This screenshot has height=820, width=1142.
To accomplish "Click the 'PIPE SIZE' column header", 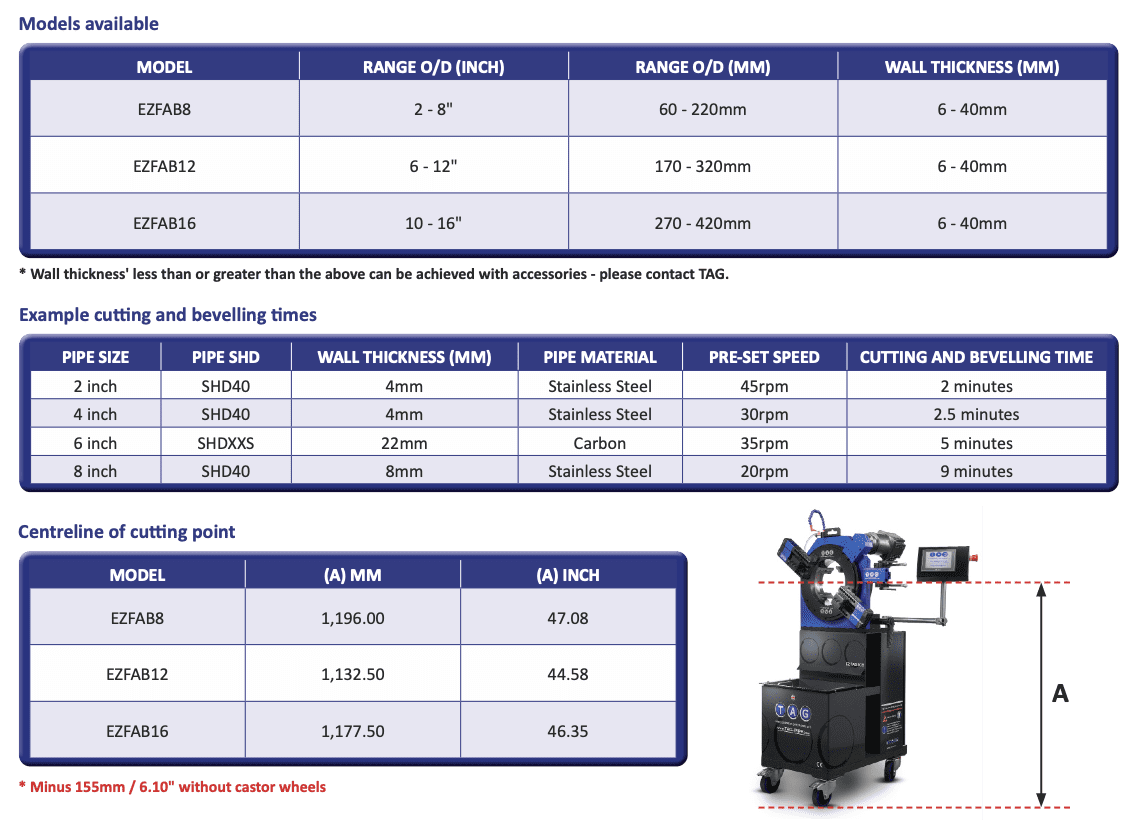I will click(95, 357).
